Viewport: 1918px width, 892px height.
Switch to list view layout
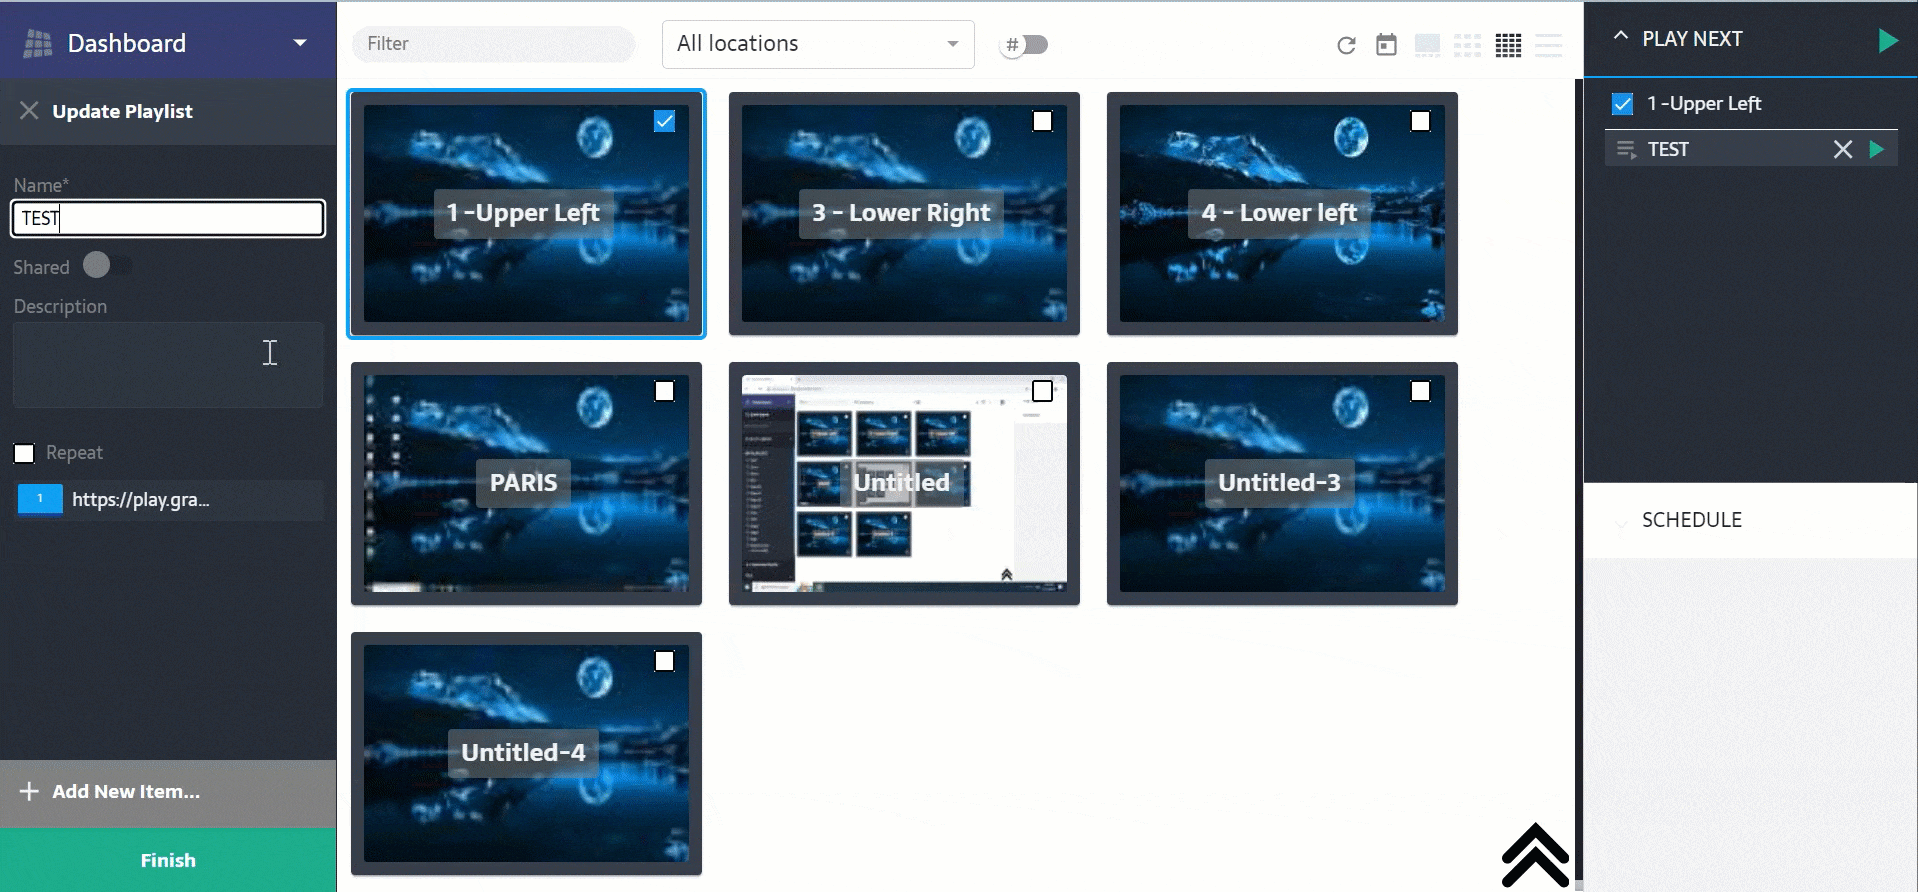pos(1548,45)
